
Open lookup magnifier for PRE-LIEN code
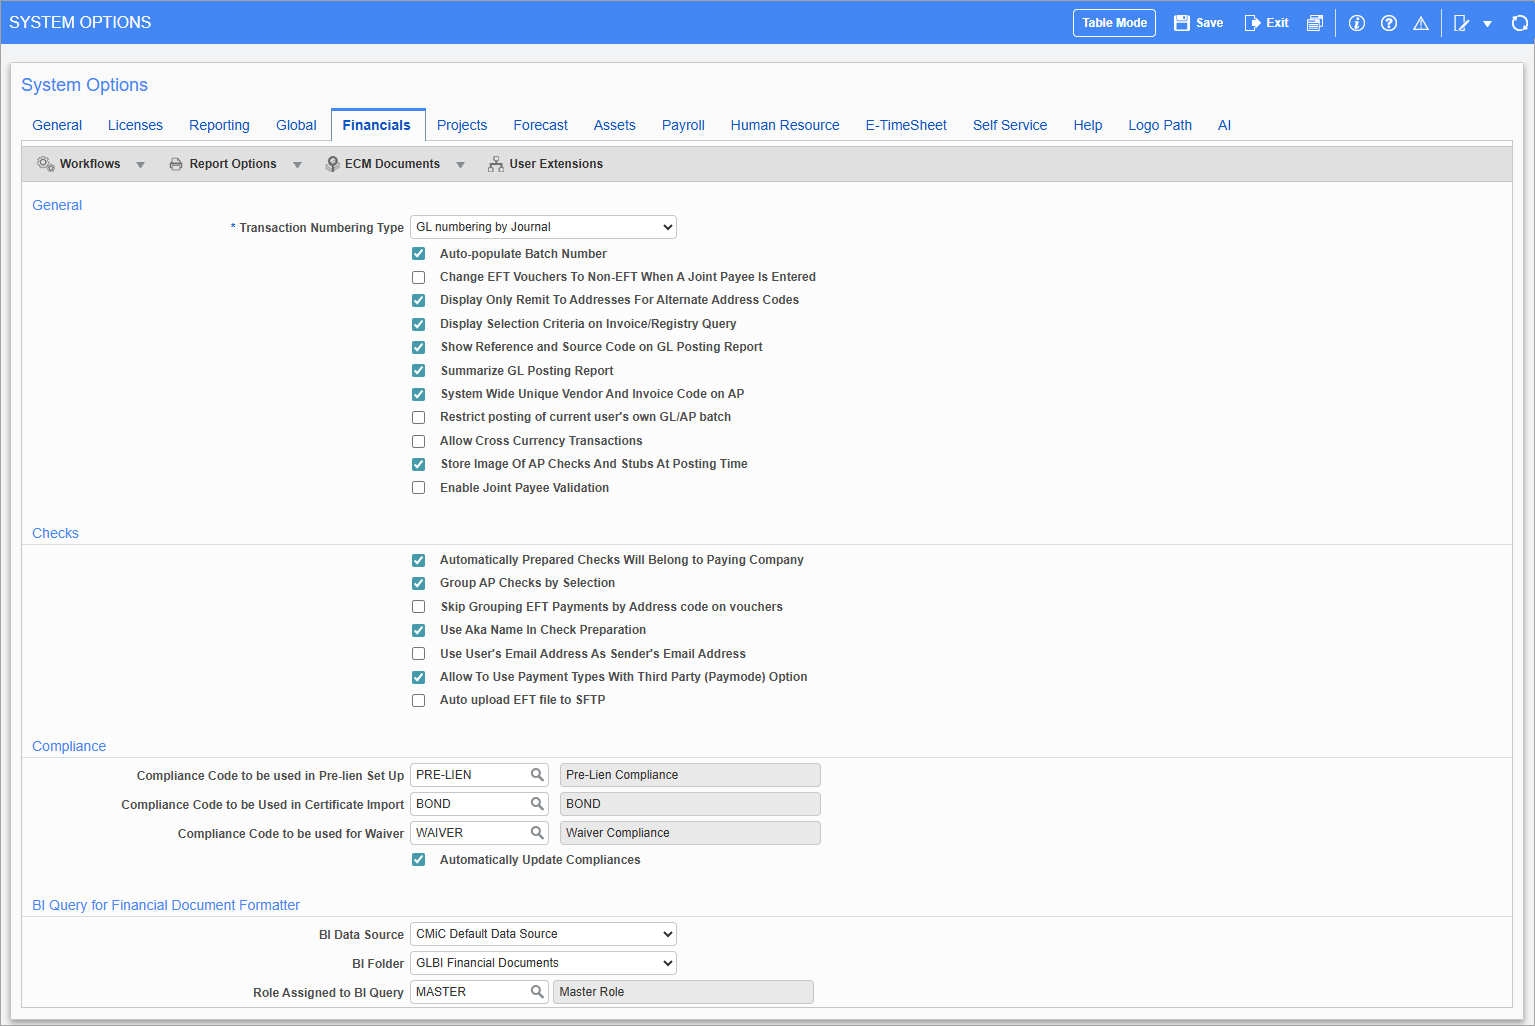[x=537, y=775]
